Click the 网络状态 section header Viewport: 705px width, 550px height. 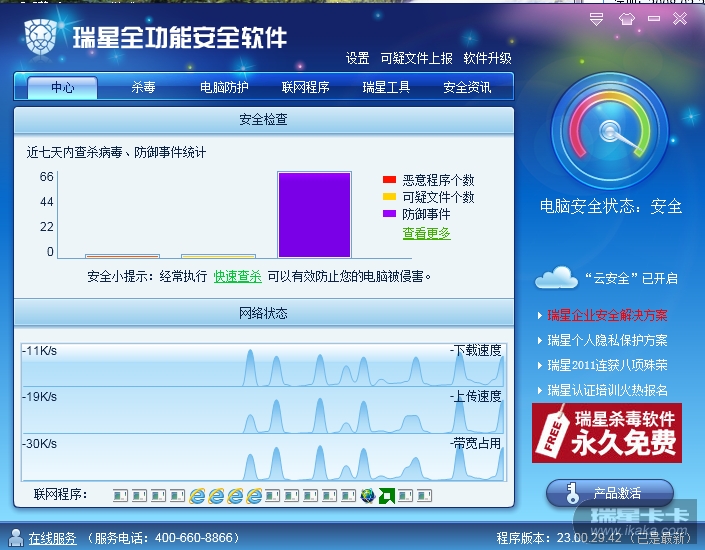coord(264,313)
